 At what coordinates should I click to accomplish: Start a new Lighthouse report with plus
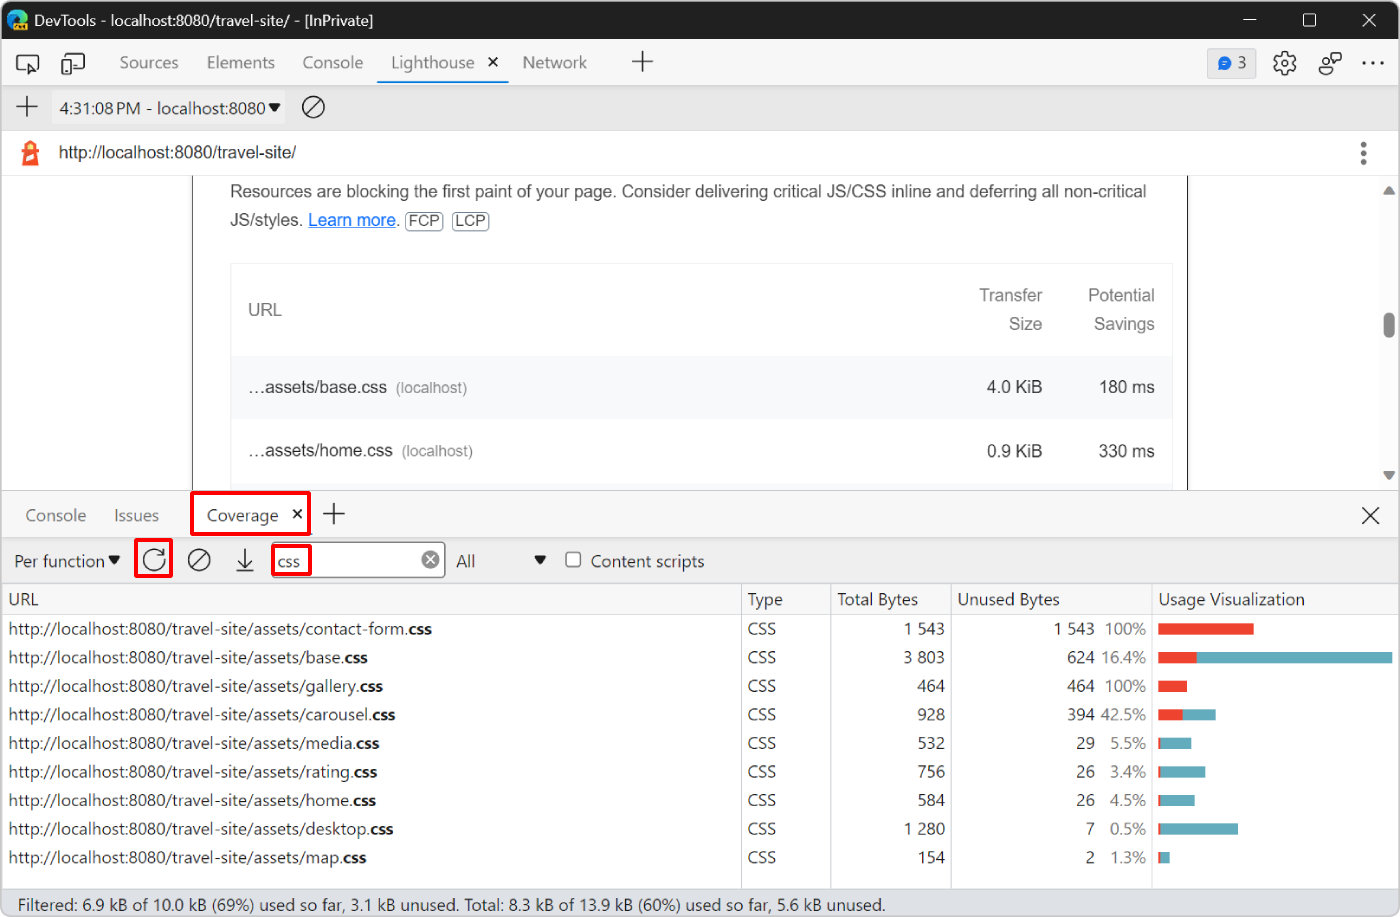pos(27,107)
